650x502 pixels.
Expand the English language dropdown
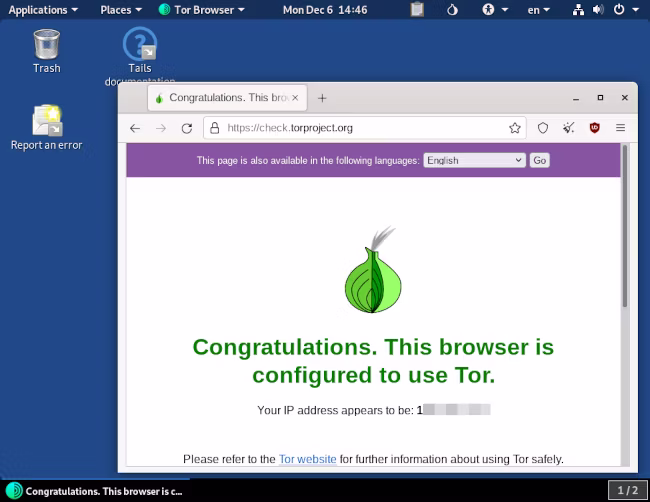474,160
